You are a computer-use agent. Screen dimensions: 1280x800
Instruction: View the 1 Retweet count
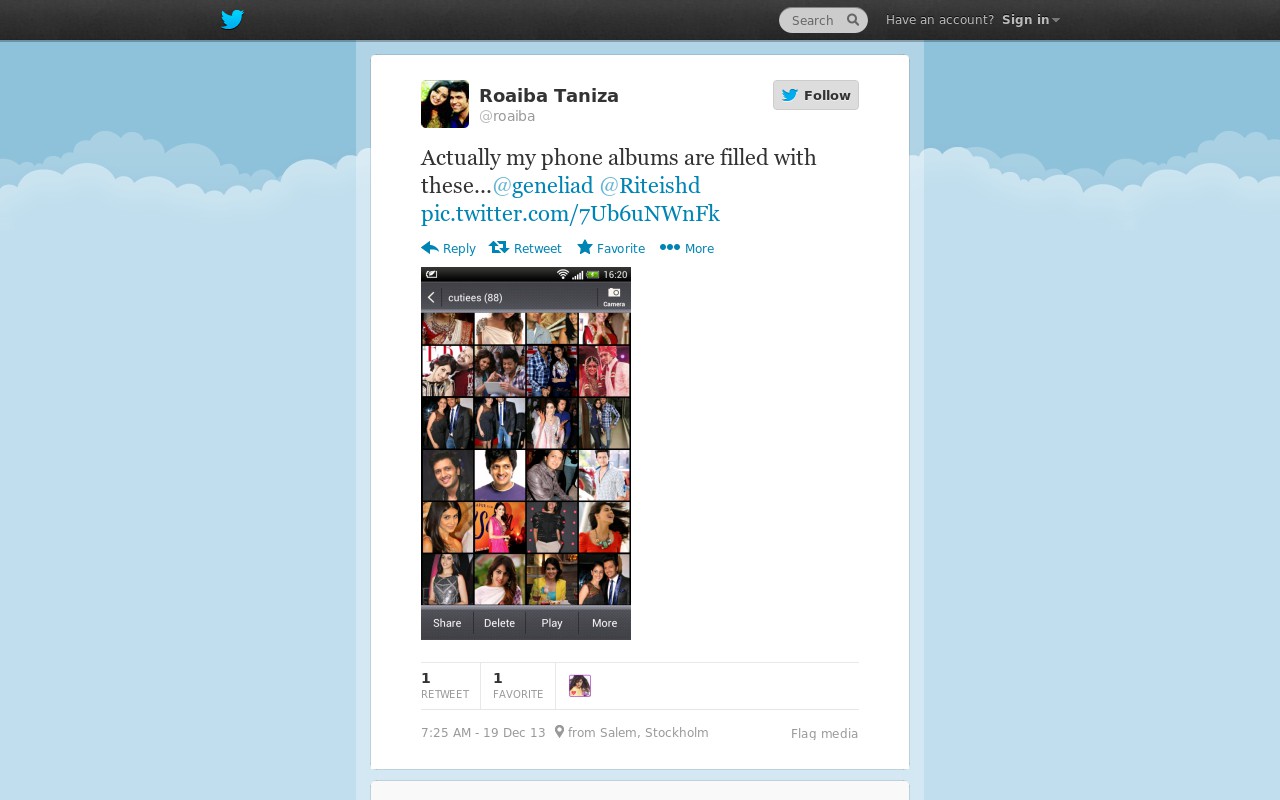point(445,686)
